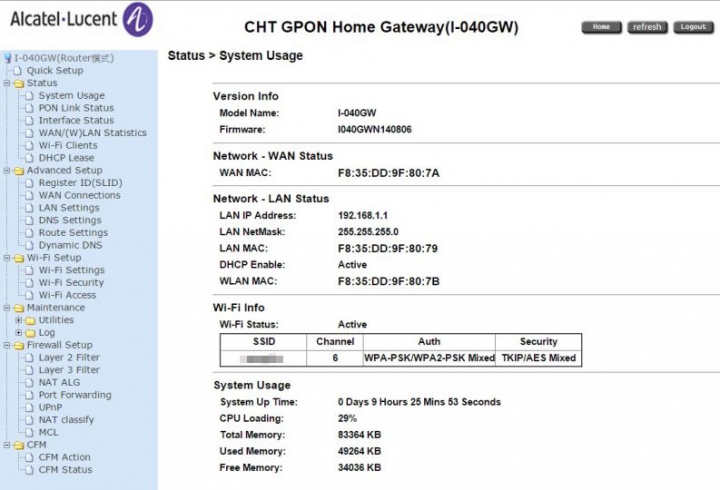Click the Firewall Setup folder icon
Viewport: 720px width, 490px height.
pos(19,345)
